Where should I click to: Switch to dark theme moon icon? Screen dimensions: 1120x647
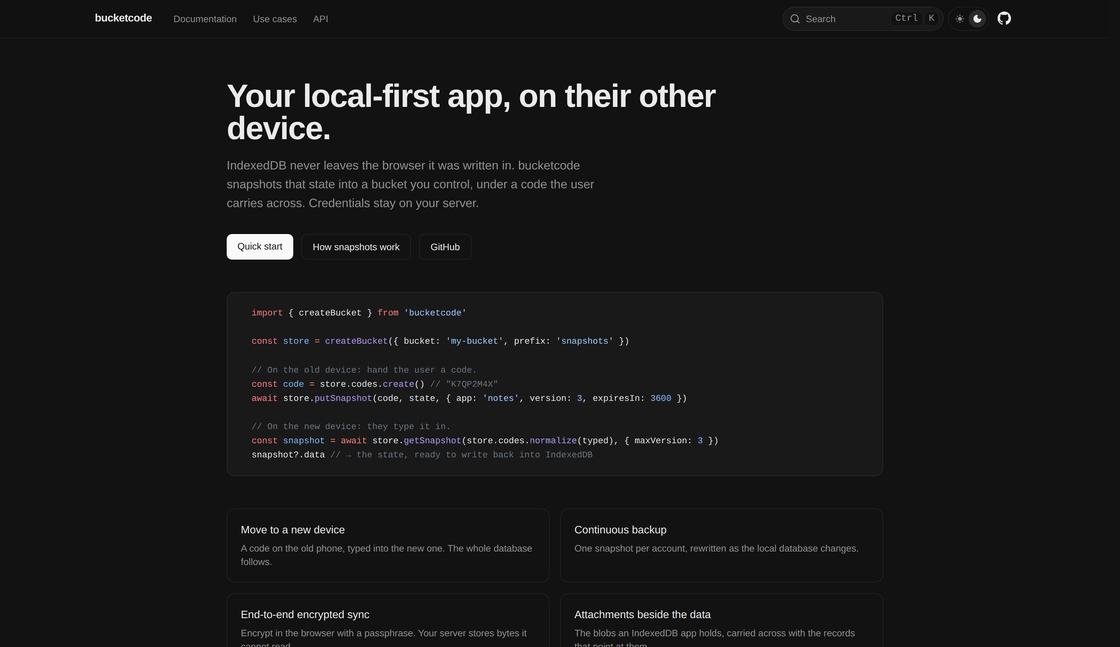click(x=977, y=19)
